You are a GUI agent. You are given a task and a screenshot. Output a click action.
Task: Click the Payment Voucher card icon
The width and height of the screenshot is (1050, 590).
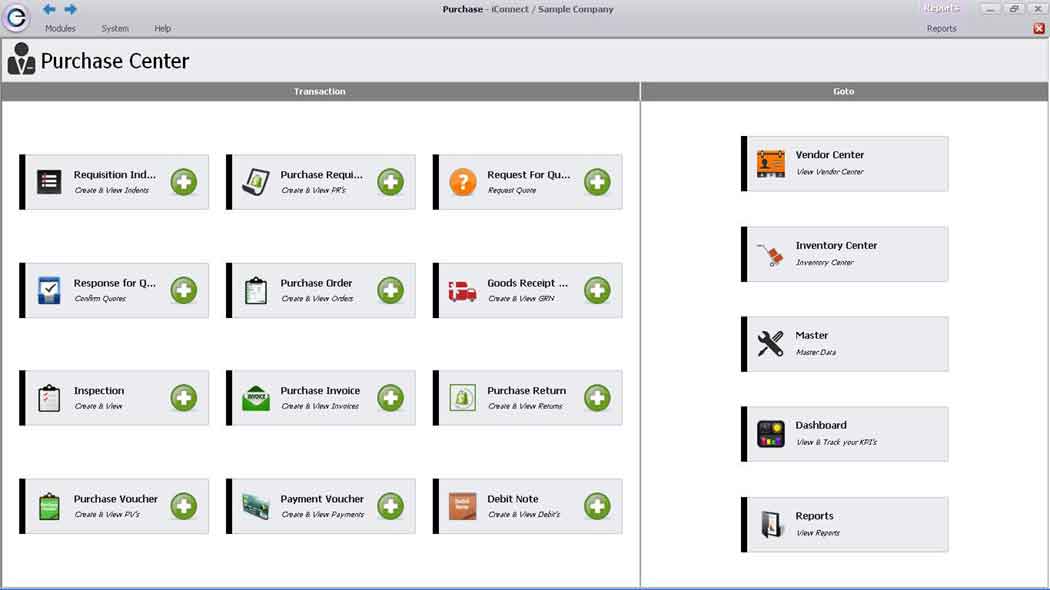(x=256, y=506)
